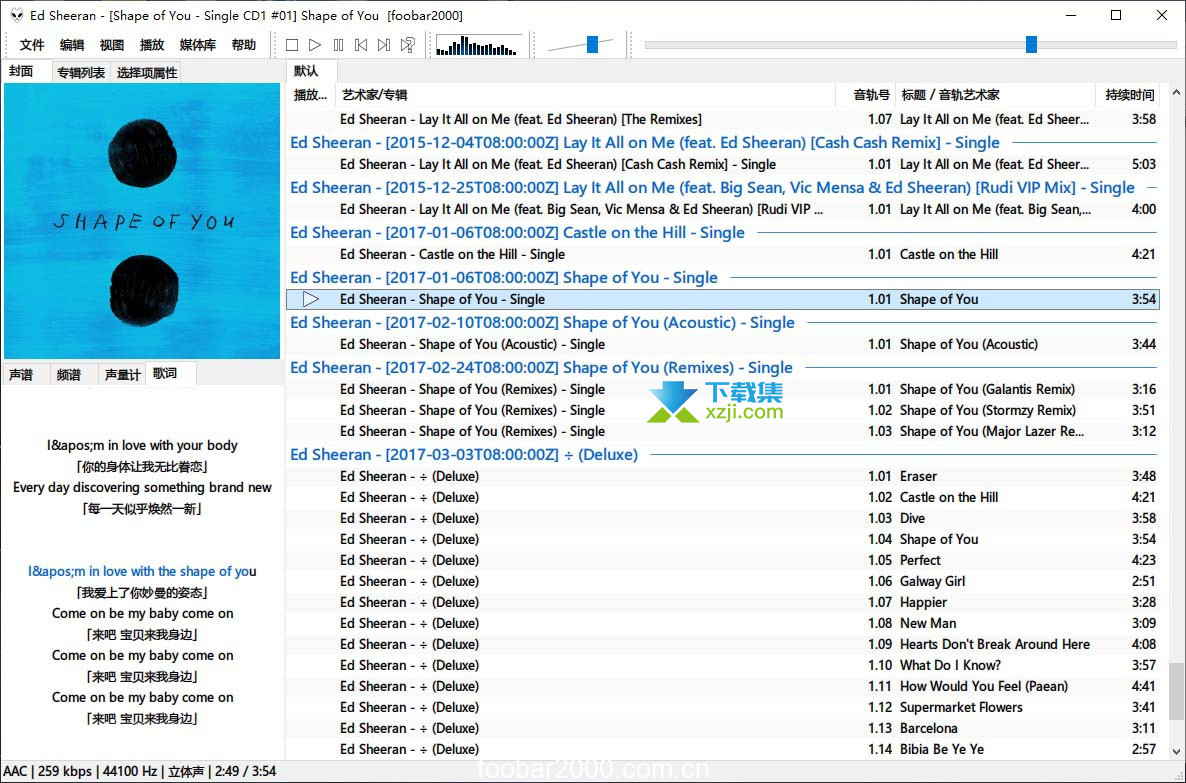Click the playlist scrollbar up arrow
1186x783 pixels.
click(1176, 93)
